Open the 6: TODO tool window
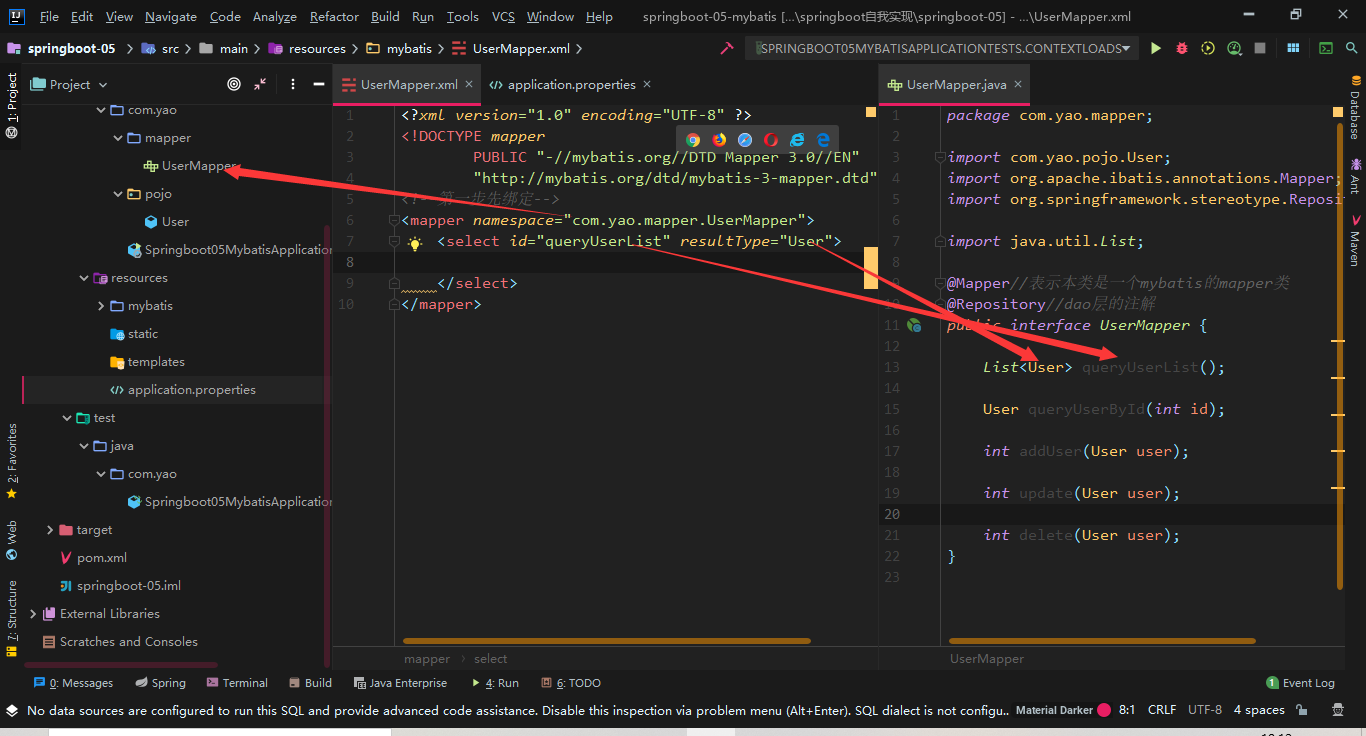The width and height of the screenshot is (1366, 736). tap(572, 683)
